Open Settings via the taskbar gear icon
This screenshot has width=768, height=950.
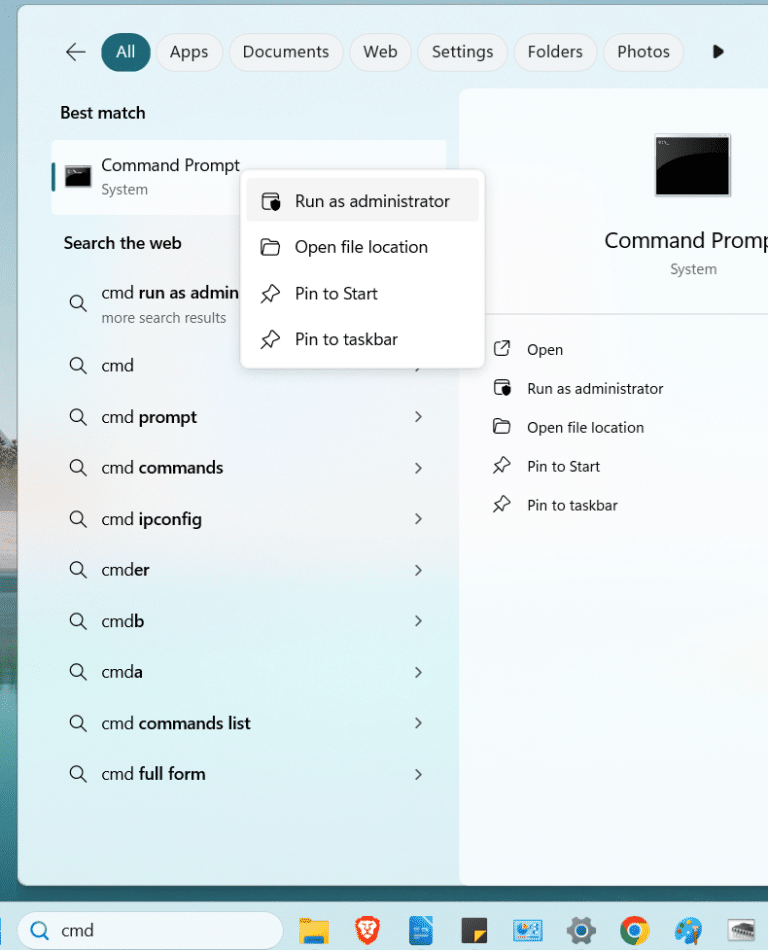(x=580, y=929)
